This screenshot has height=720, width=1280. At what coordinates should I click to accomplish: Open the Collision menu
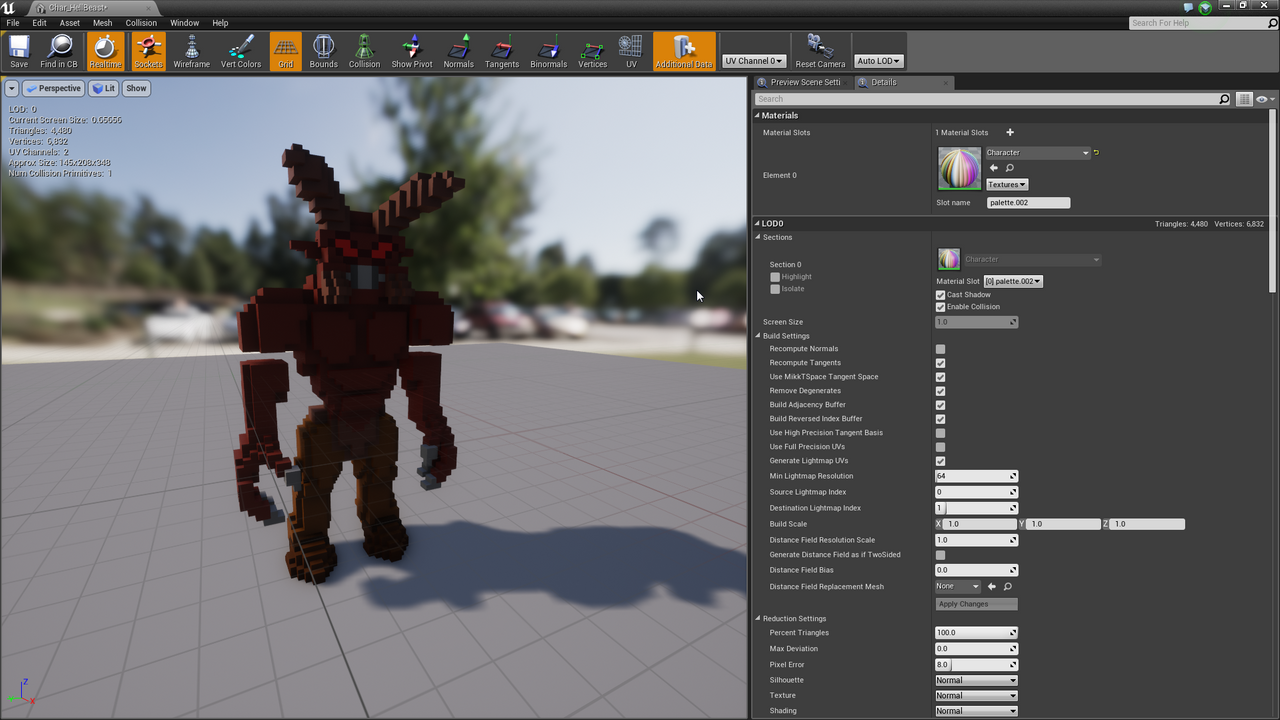[141, 23]
